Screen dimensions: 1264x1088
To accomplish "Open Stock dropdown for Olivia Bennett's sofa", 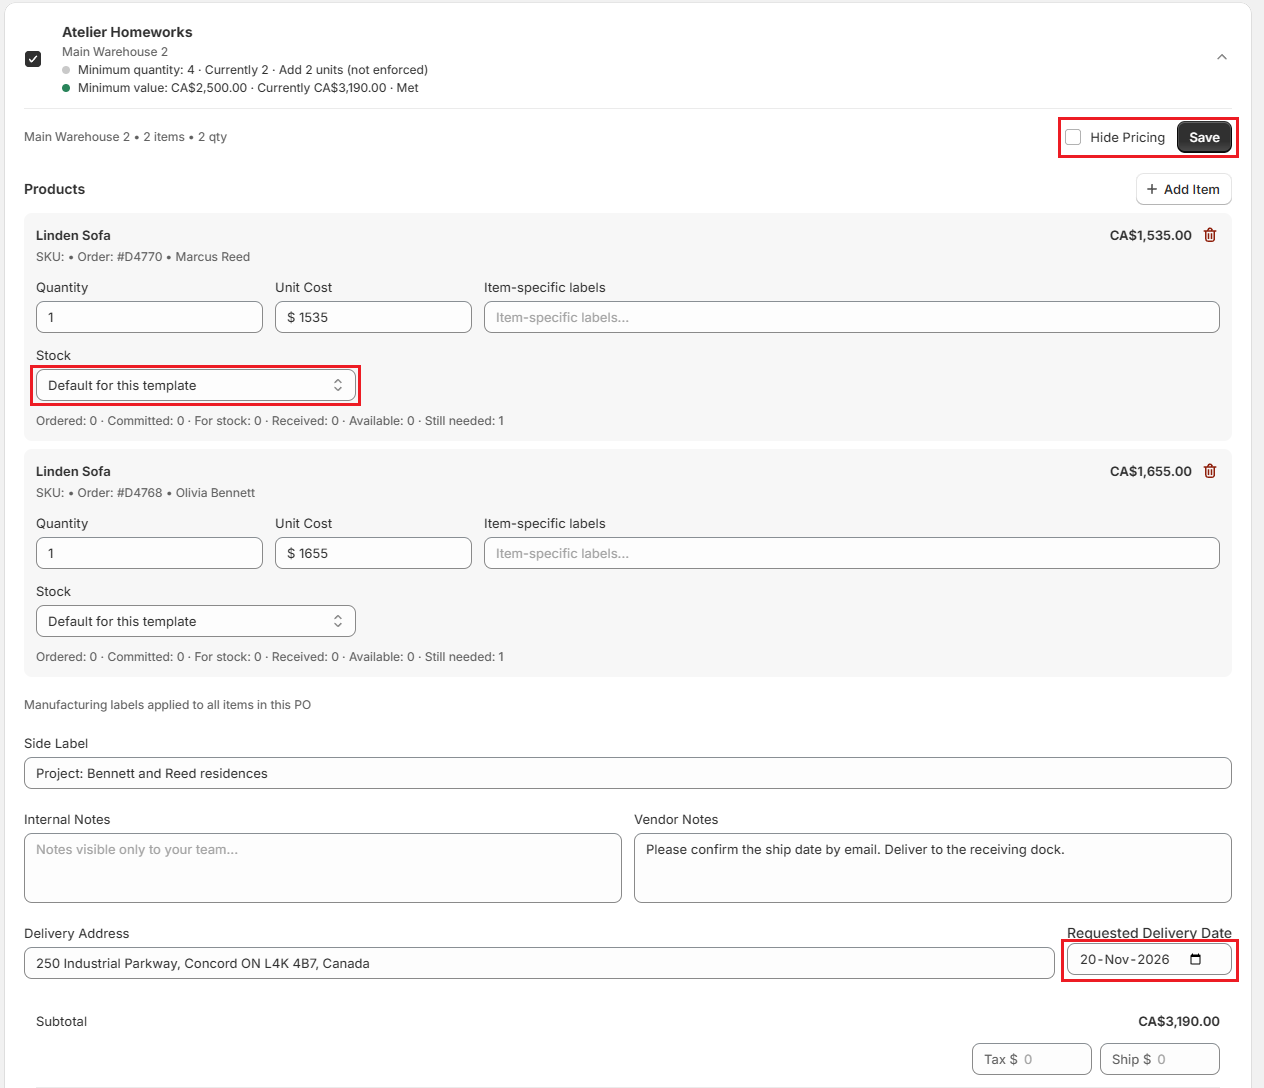I will (x=196, y=621).
